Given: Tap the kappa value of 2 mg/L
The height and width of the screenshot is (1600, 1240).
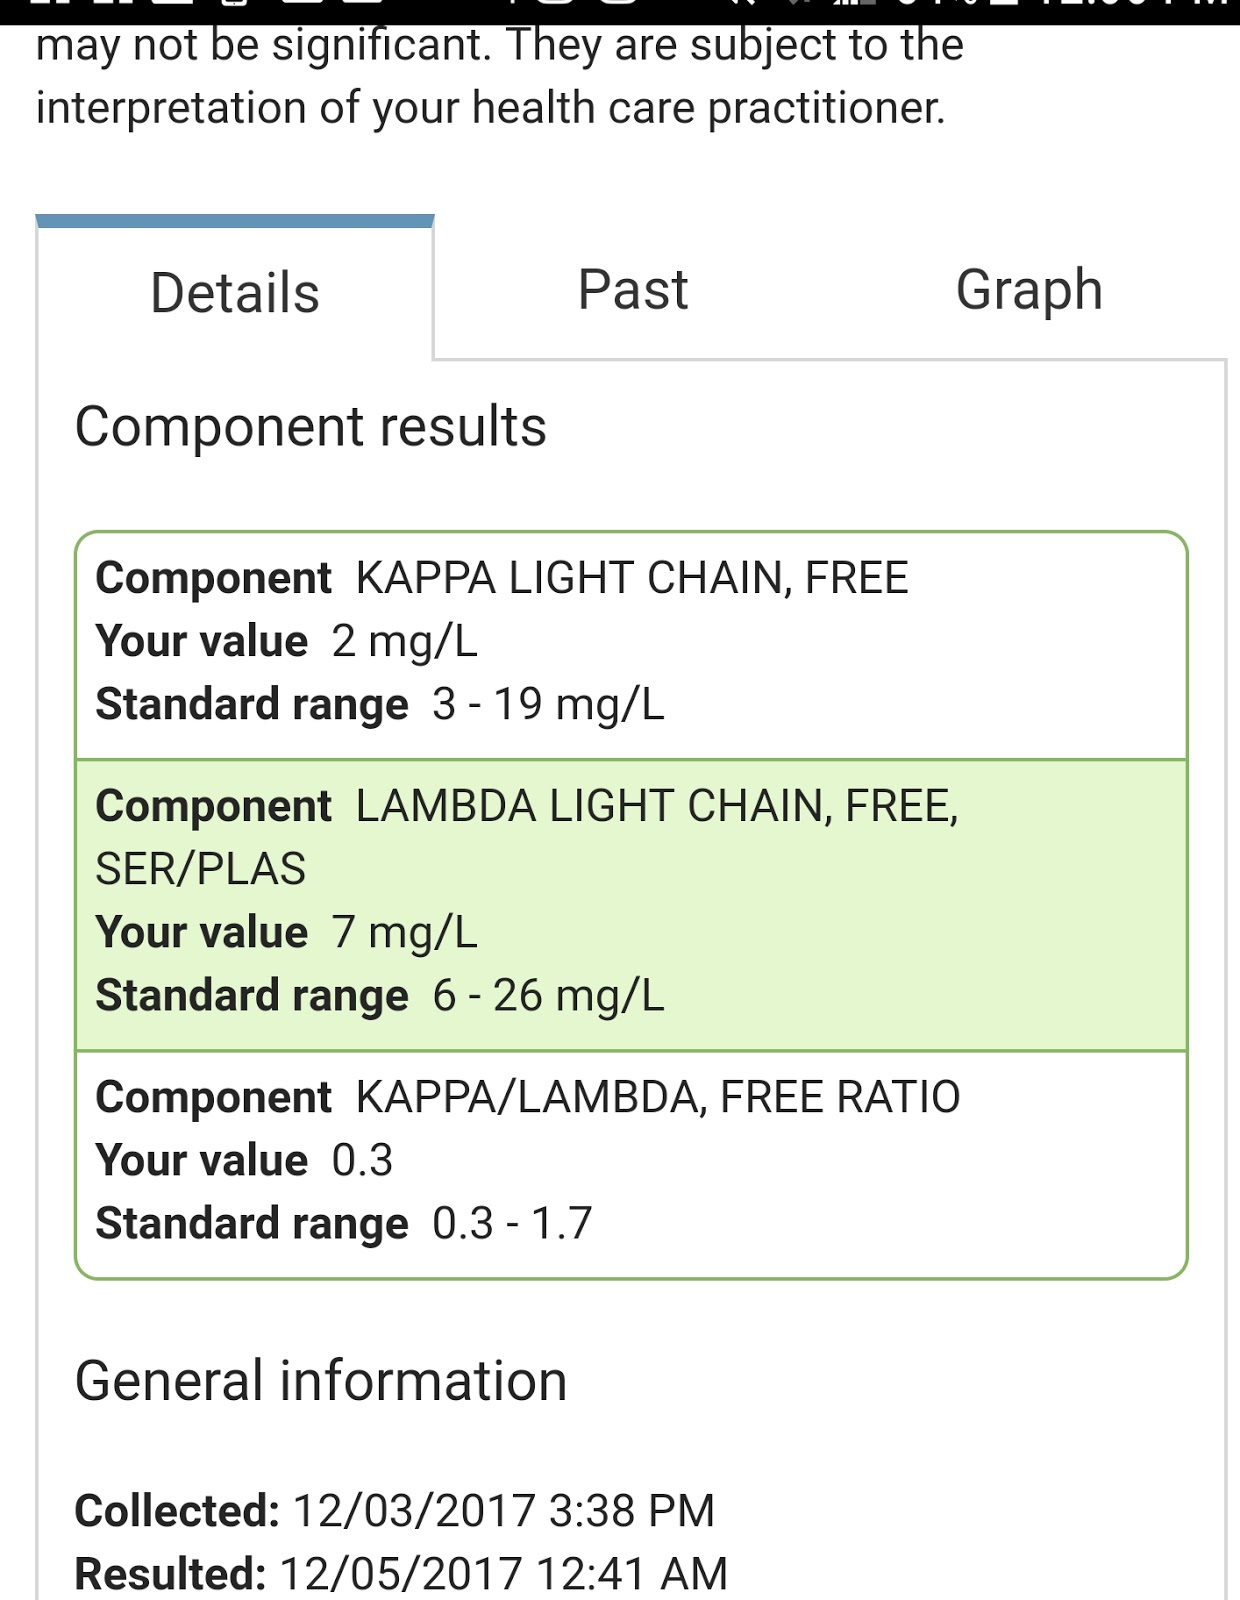Looking at the screenshot, I should (404, 641).
